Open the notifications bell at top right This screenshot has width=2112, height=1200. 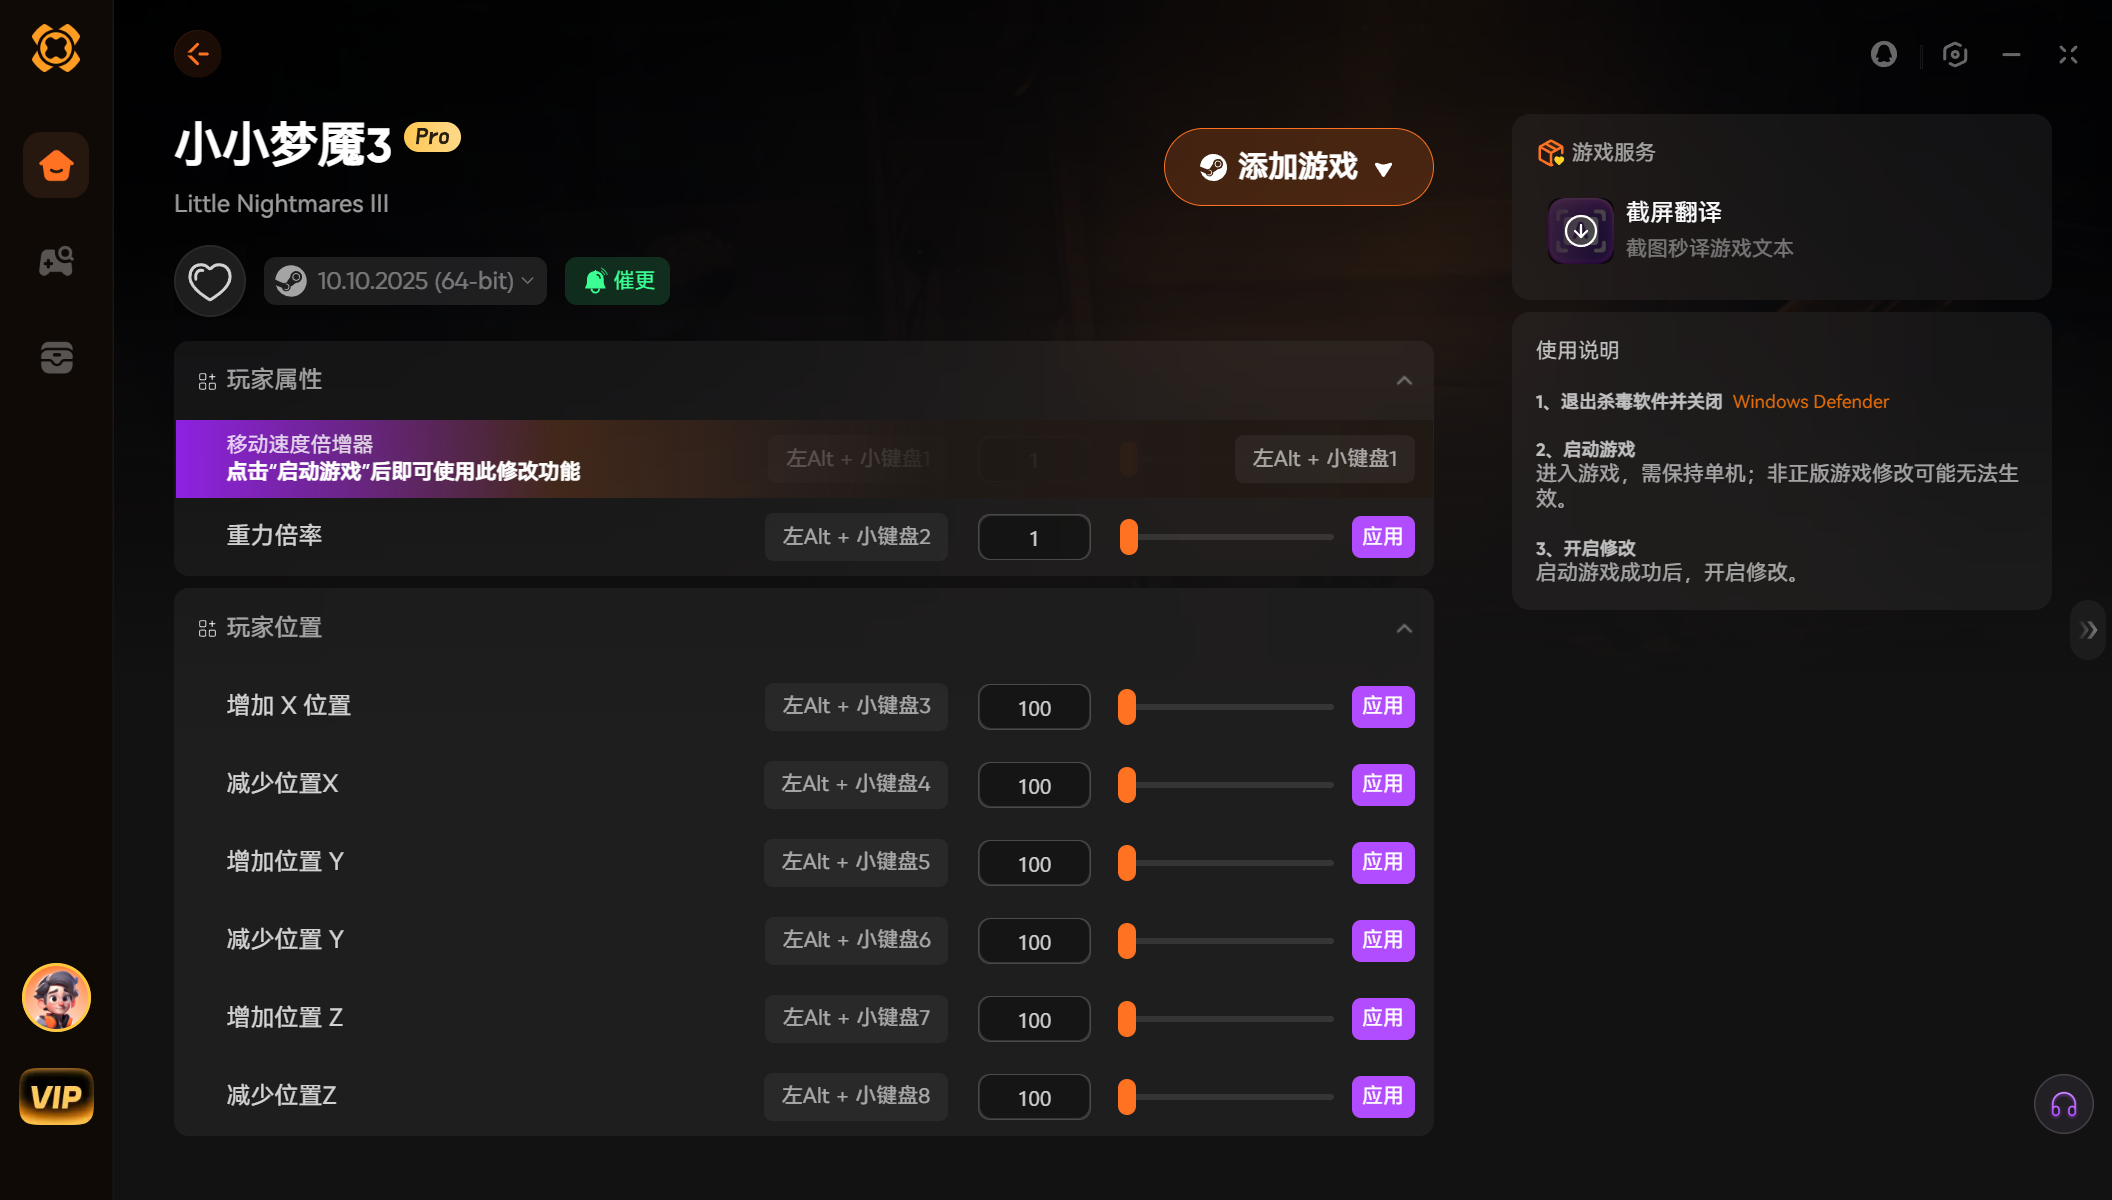click(1883, 54)
